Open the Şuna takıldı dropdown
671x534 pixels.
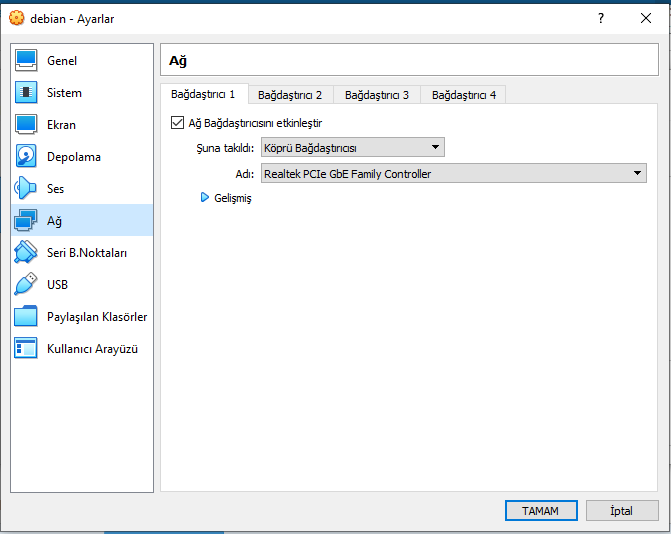pyautogui.click(x=353, y=148)
